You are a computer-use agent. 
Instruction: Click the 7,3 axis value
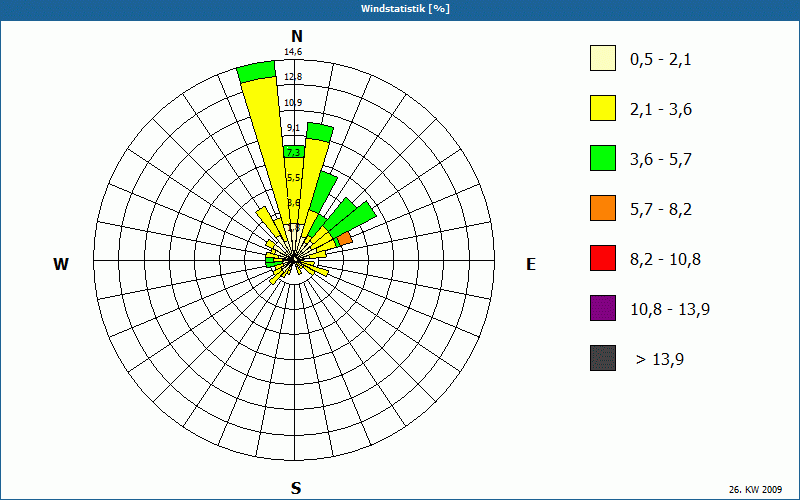coord(293,152)
